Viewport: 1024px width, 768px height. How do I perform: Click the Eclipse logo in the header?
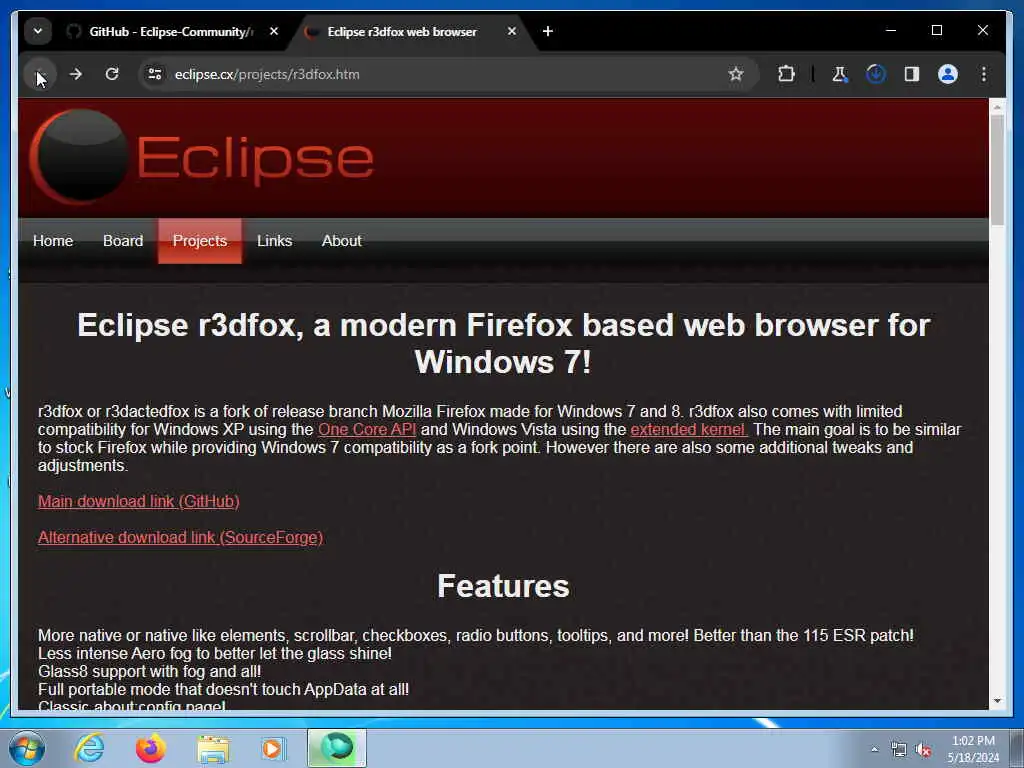coord(202,157)
